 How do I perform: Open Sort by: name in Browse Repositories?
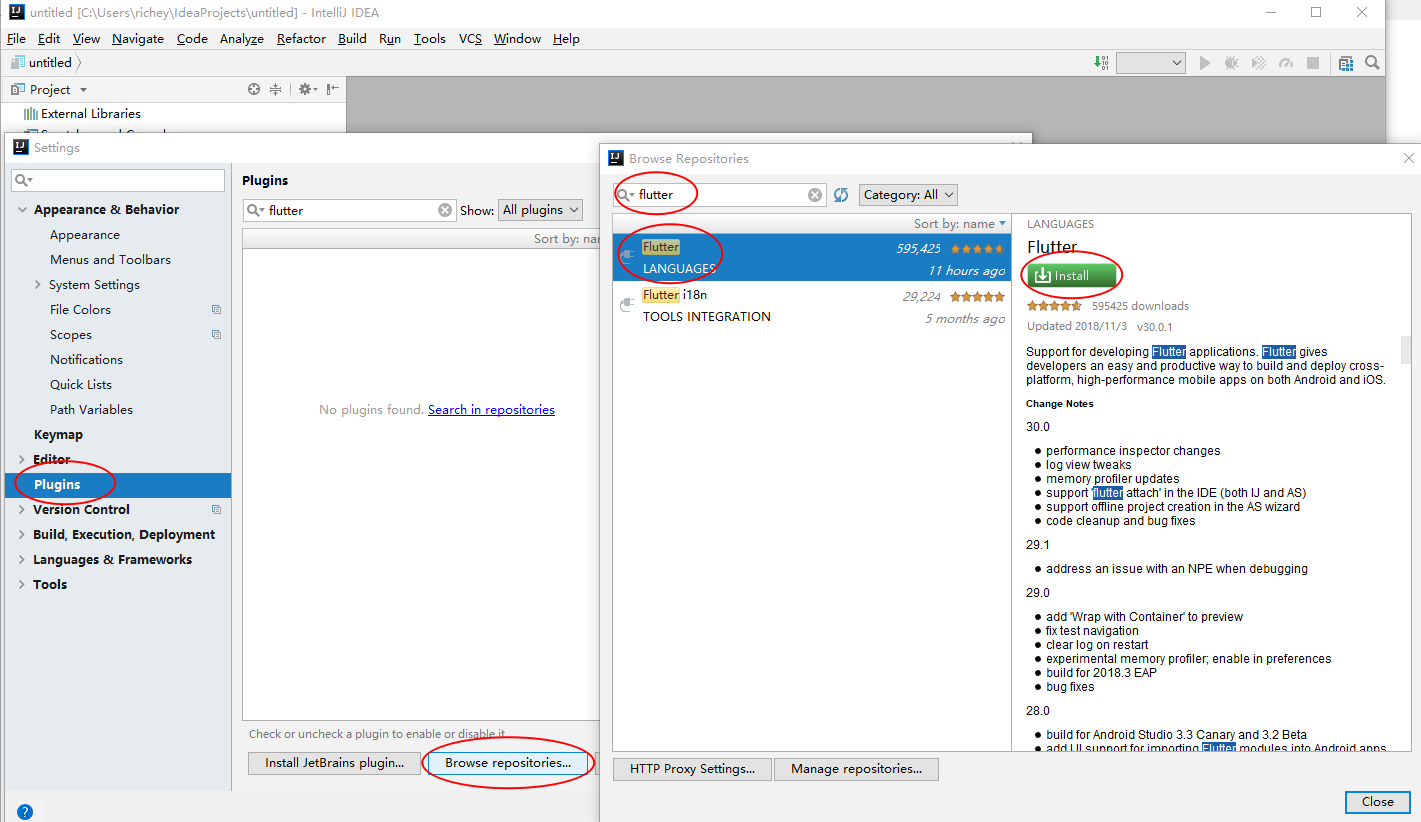pyautogui.click(x=960, y=224)
